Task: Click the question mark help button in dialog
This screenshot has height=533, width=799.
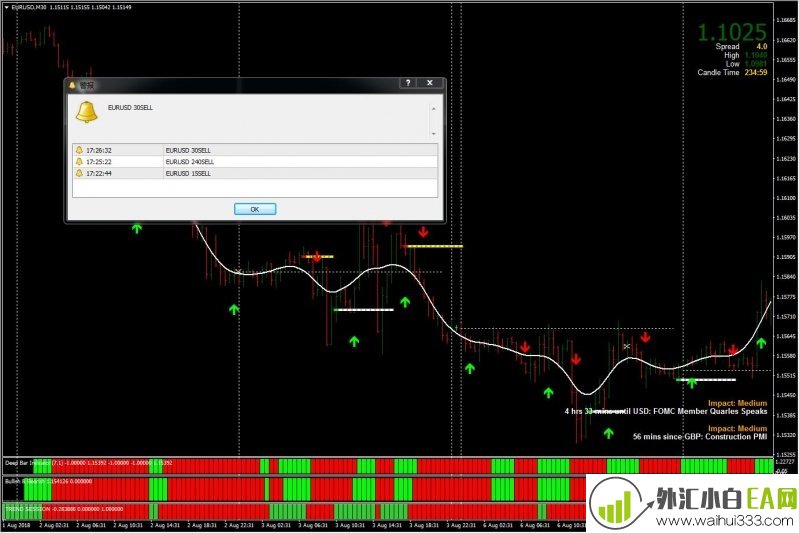Action: [x=408, y=83]
